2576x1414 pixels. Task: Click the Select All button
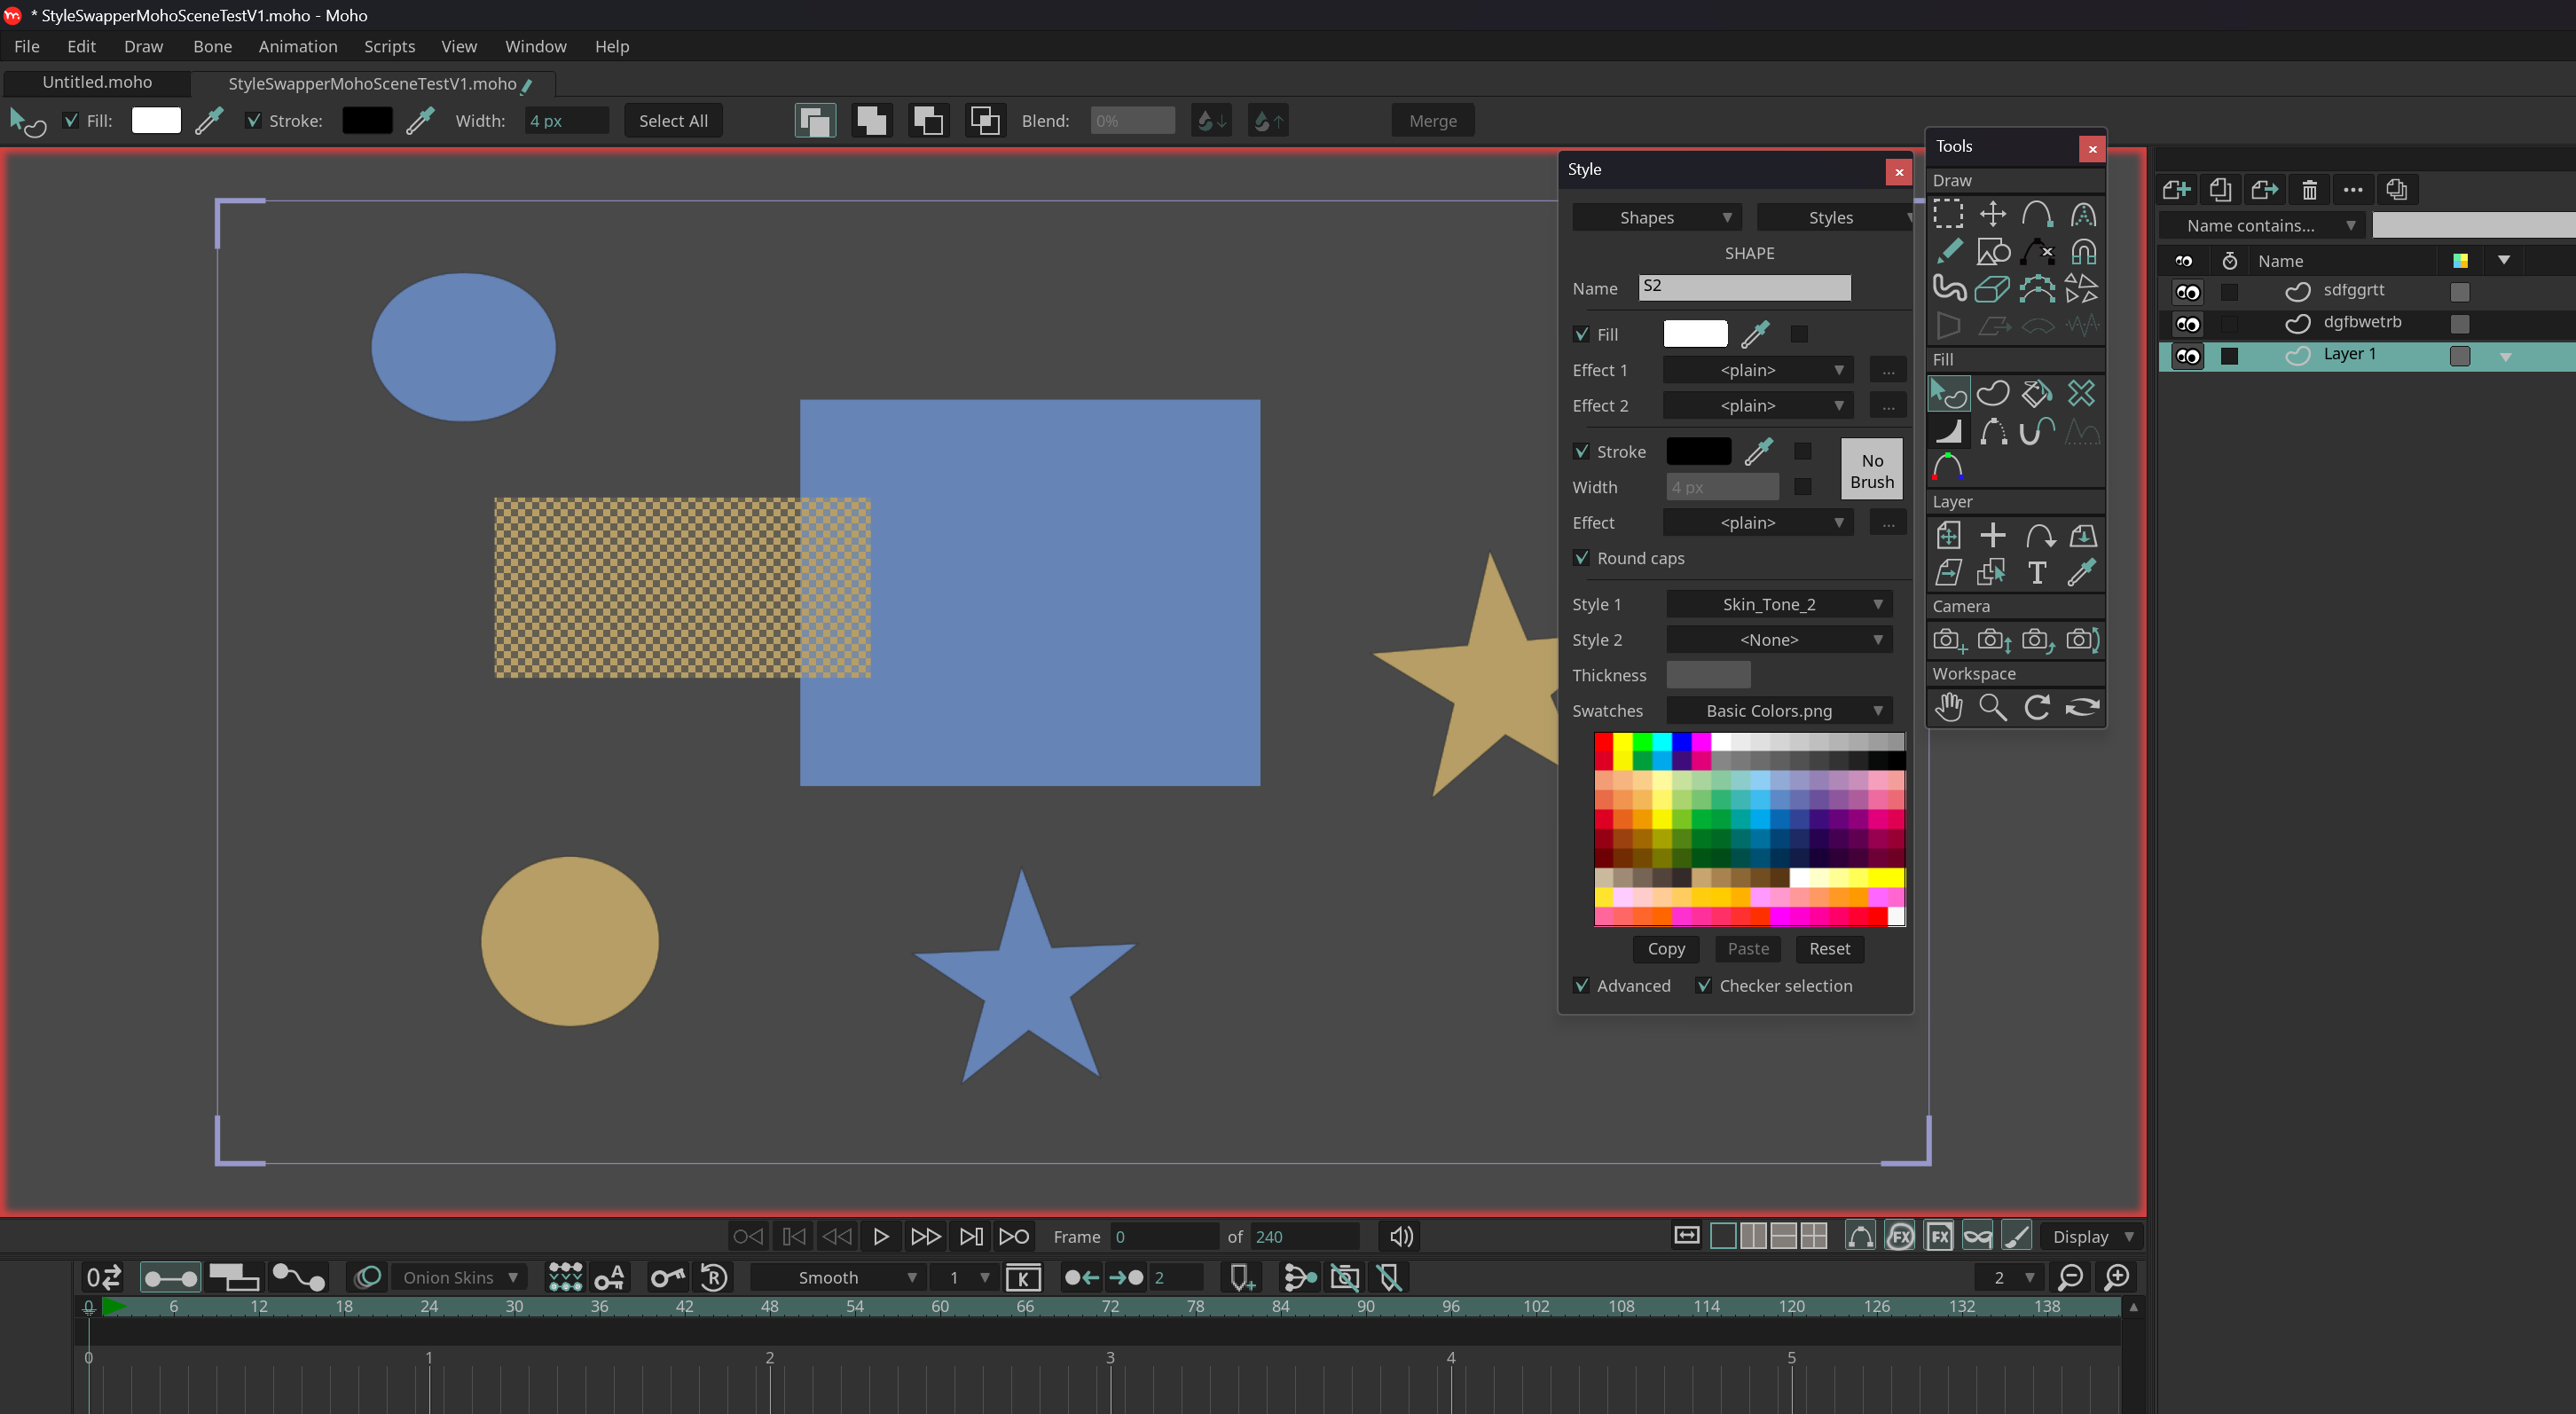(673, 121)
